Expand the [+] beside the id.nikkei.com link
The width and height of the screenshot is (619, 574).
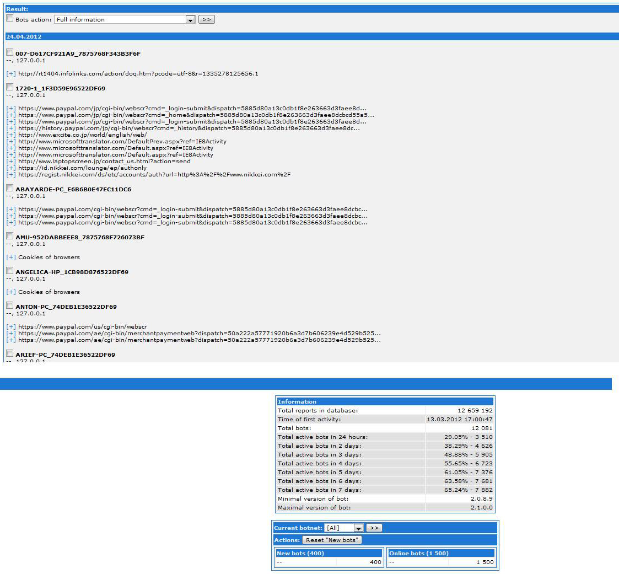tap(9, 165)
